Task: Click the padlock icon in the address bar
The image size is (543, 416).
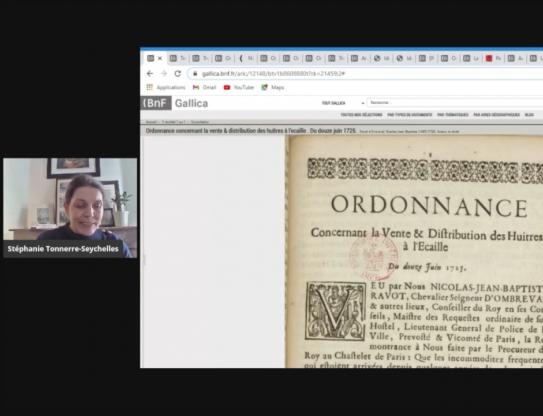Action: pyautogui.click(x=195, y=74)
